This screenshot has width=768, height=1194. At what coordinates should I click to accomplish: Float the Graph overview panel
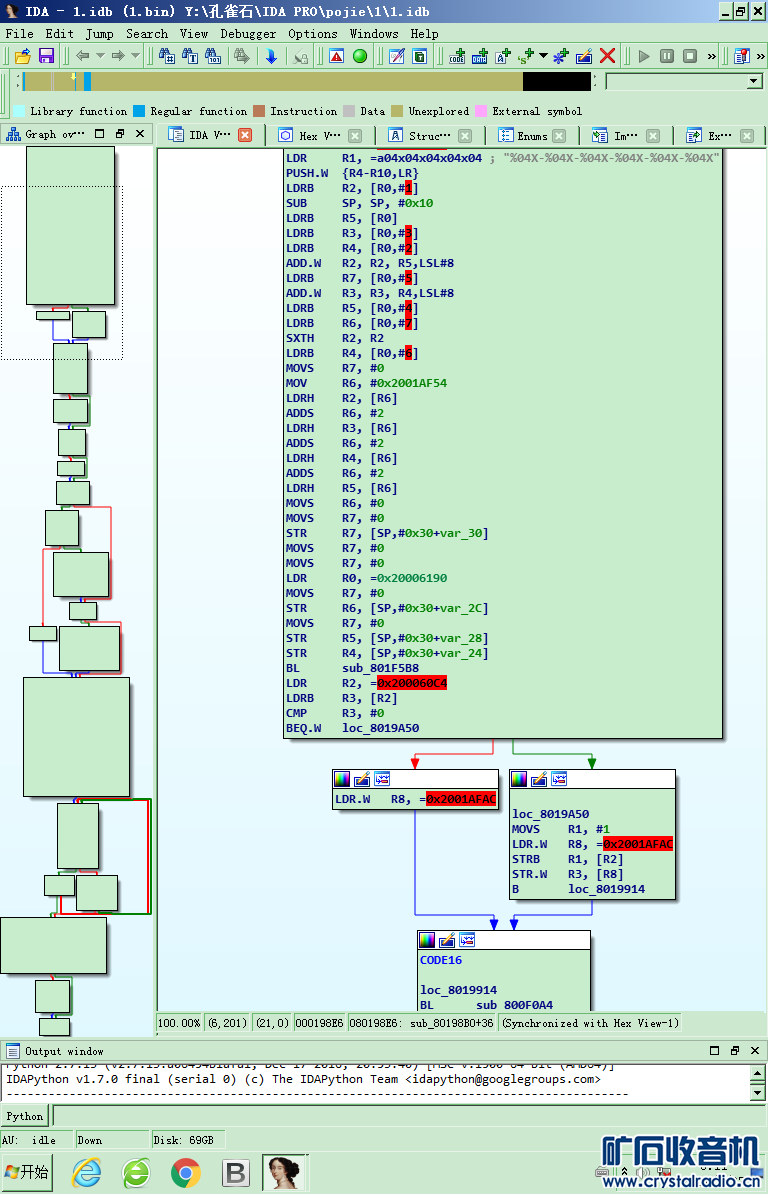[x=120, y=133]
